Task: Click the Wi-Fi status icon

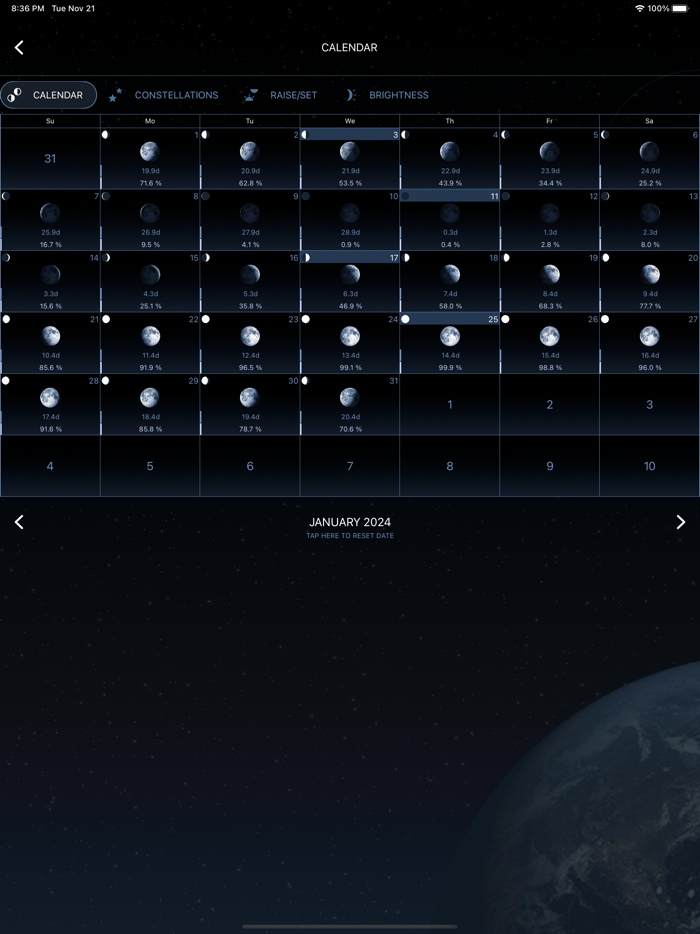Action: click(640, 8)
